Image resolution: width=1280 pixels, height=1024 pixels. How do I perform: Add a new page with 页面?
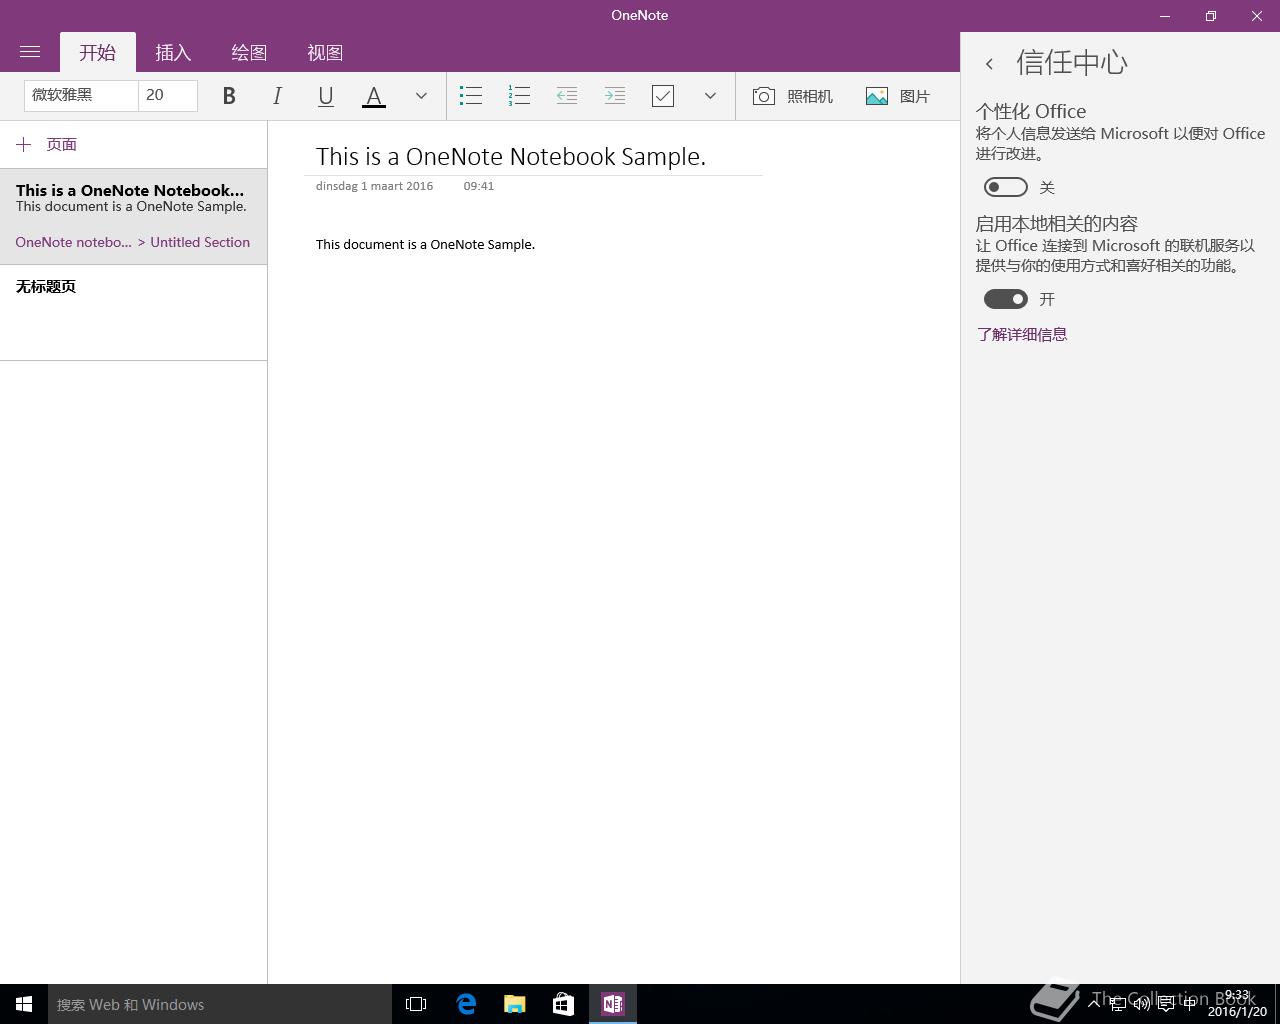point(47,144)
